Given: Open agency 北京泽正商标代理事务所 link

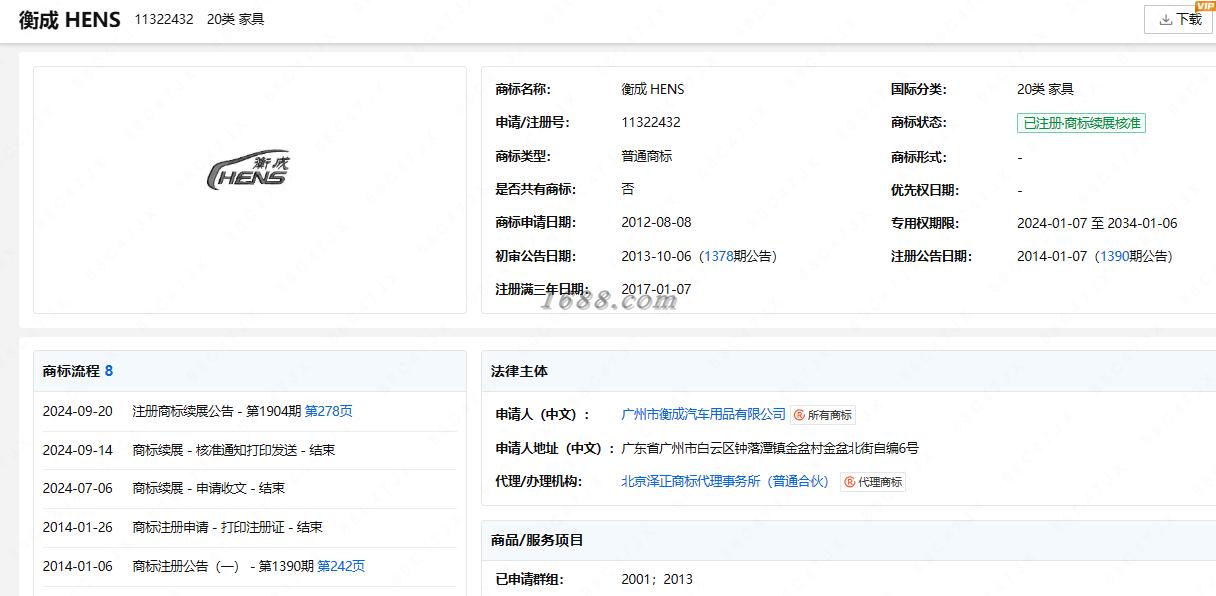Looking at the screenshot, I should [726, 481].
